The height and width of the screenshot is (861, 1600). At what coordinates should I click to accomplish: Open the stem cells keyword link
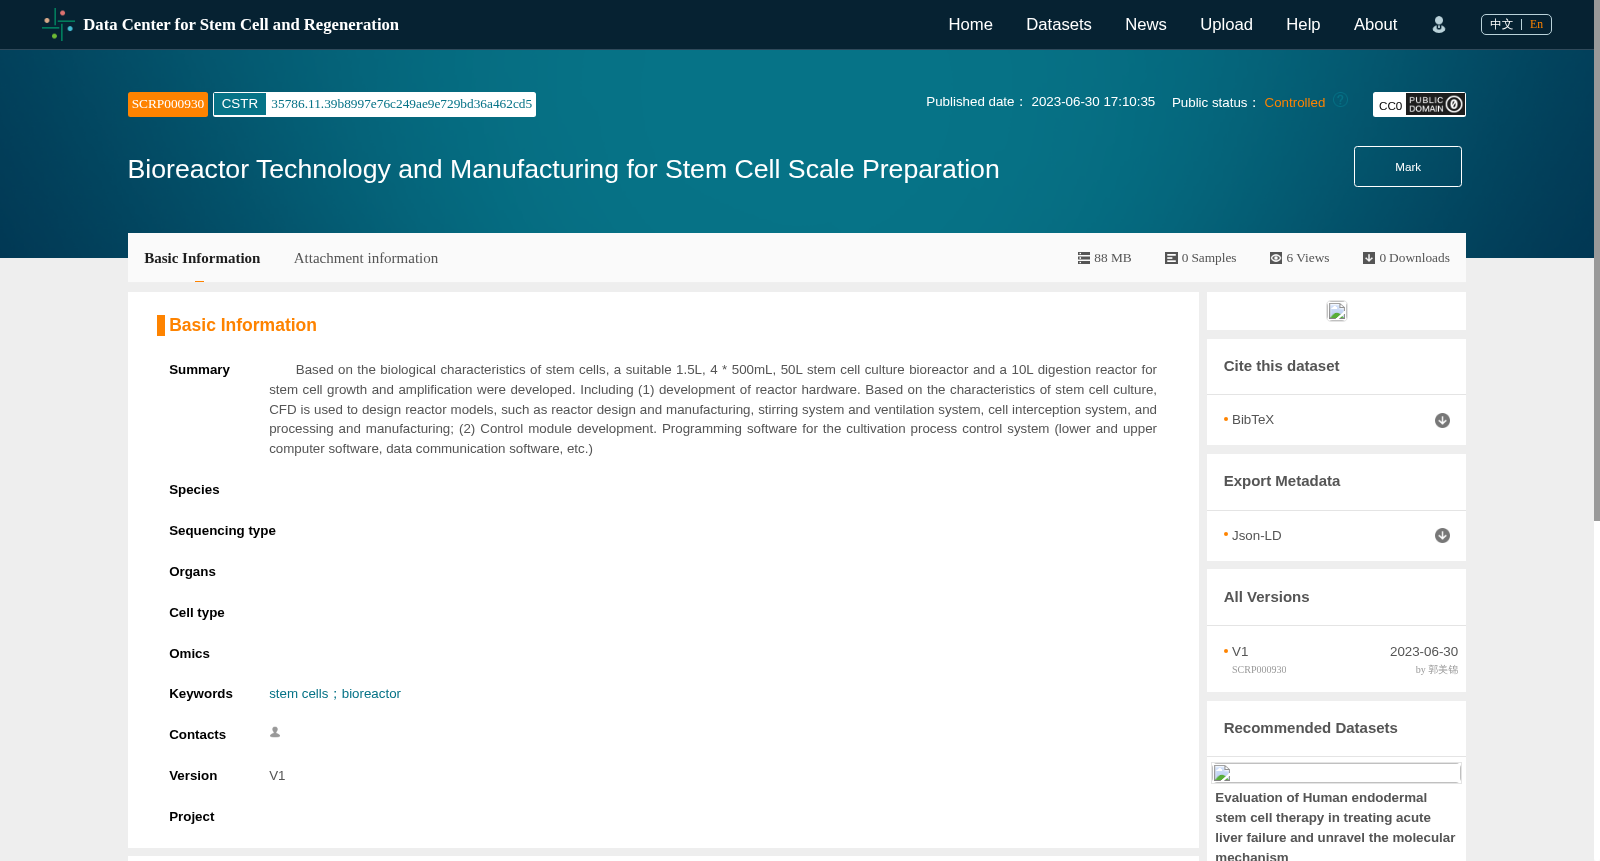pyautogui.click(x=298, y=694)
